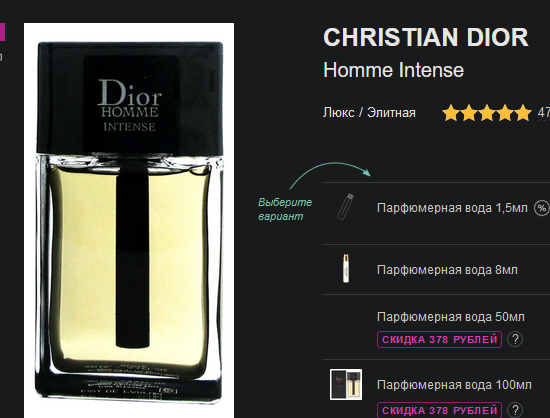550x418 pixels.
Task: Click question mark icon next to 100мл discount
Action: tap(515, 410)
